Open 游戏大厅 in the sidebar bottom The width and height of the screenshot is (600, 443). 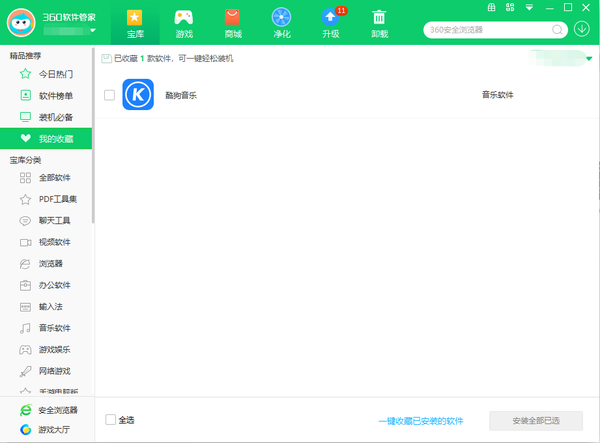(55, 430)
